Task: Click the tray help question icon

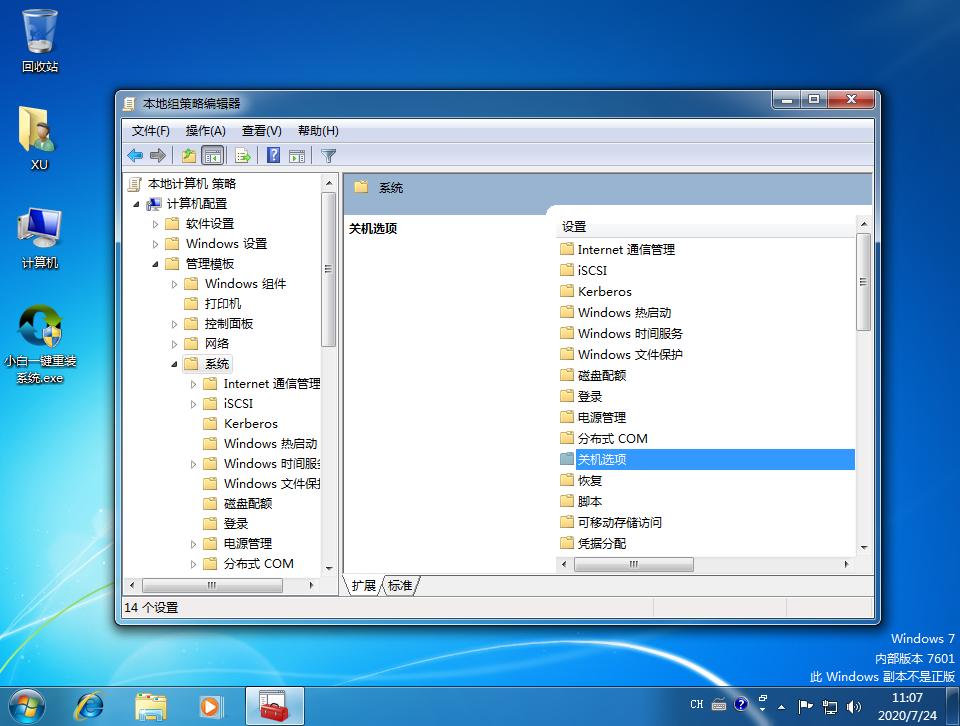Action: point(741,705)
